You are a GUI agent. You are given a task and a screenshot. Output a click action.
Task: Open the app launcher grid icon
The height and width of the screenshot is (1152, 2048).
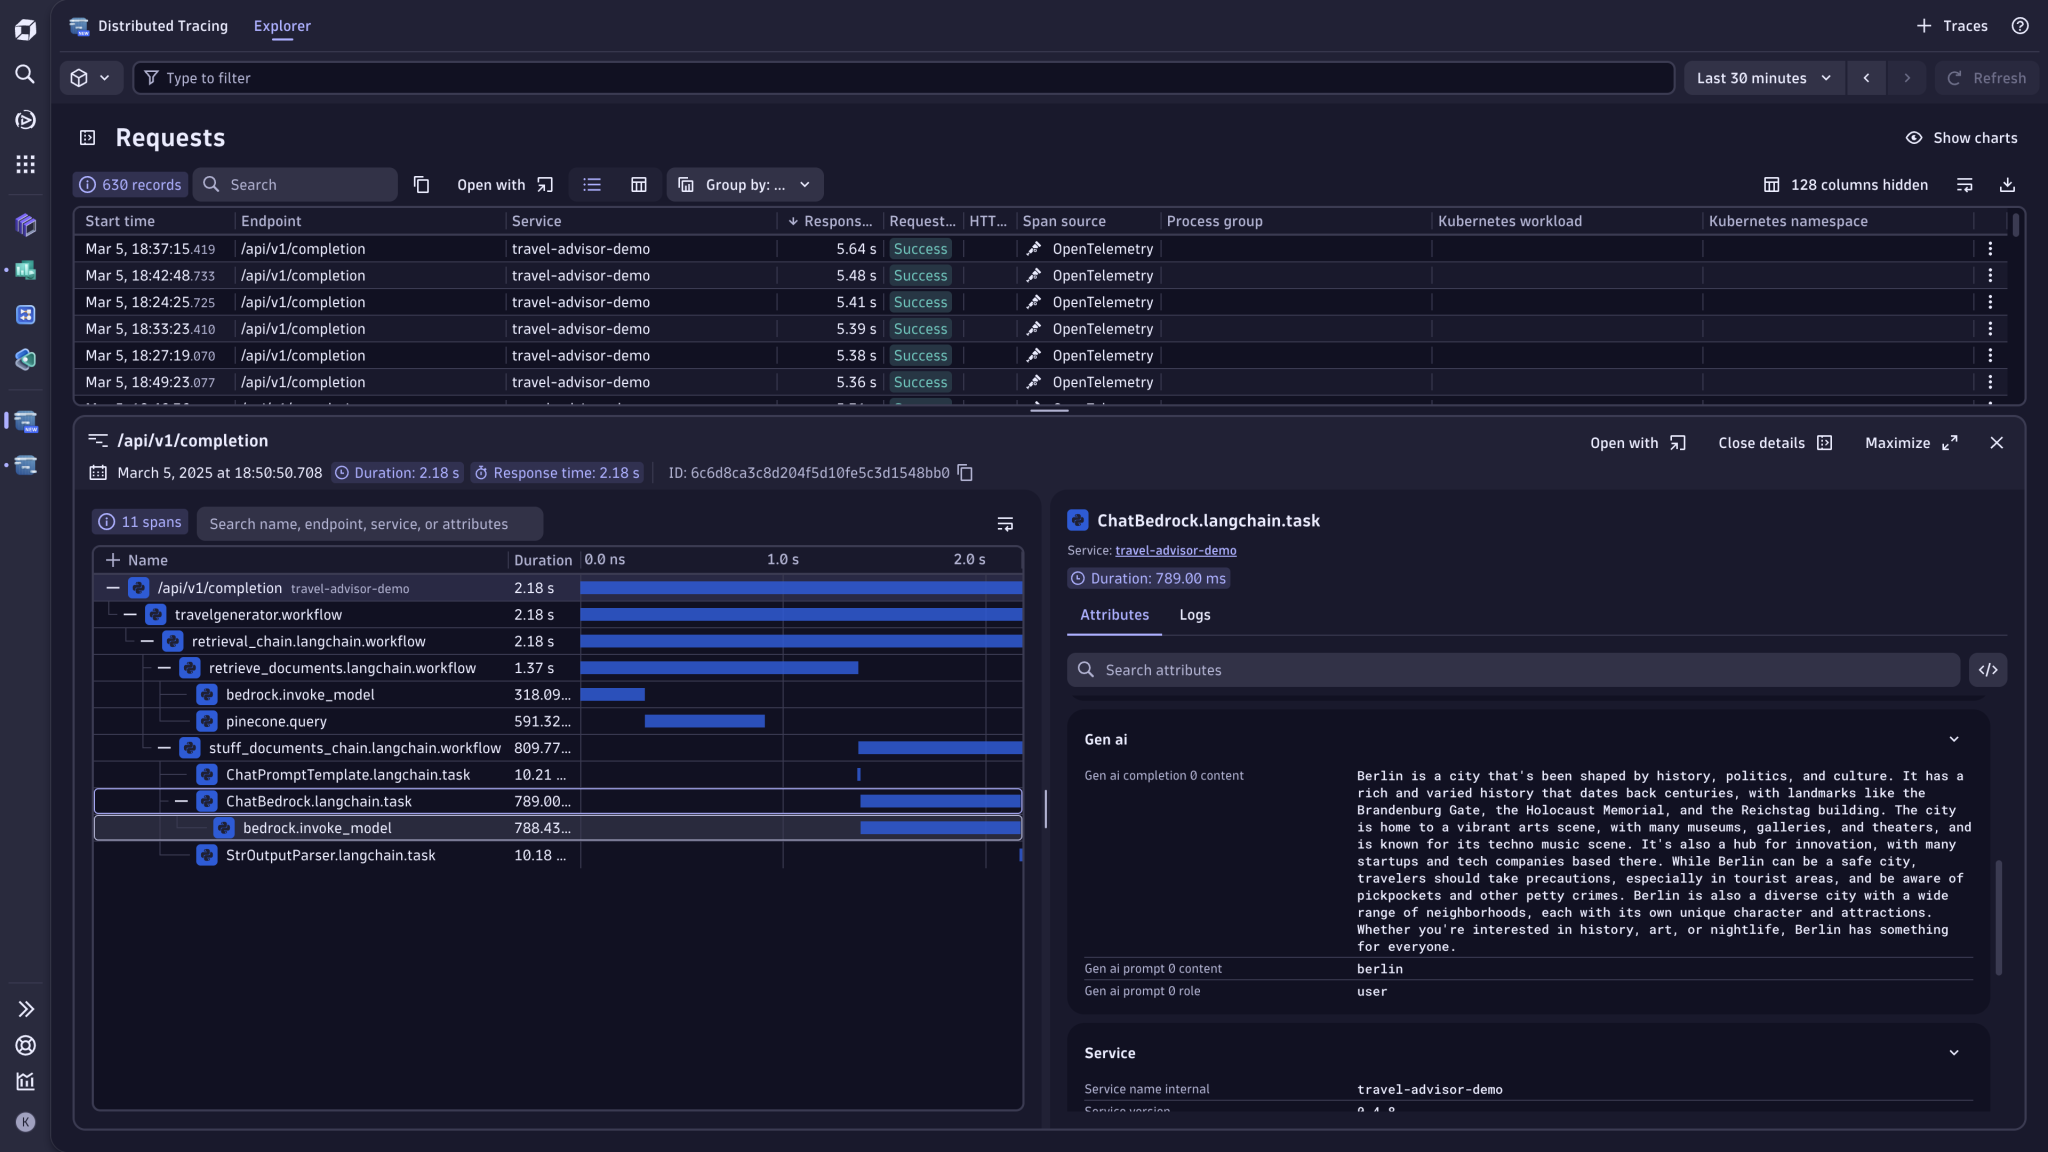pos(25,163)
